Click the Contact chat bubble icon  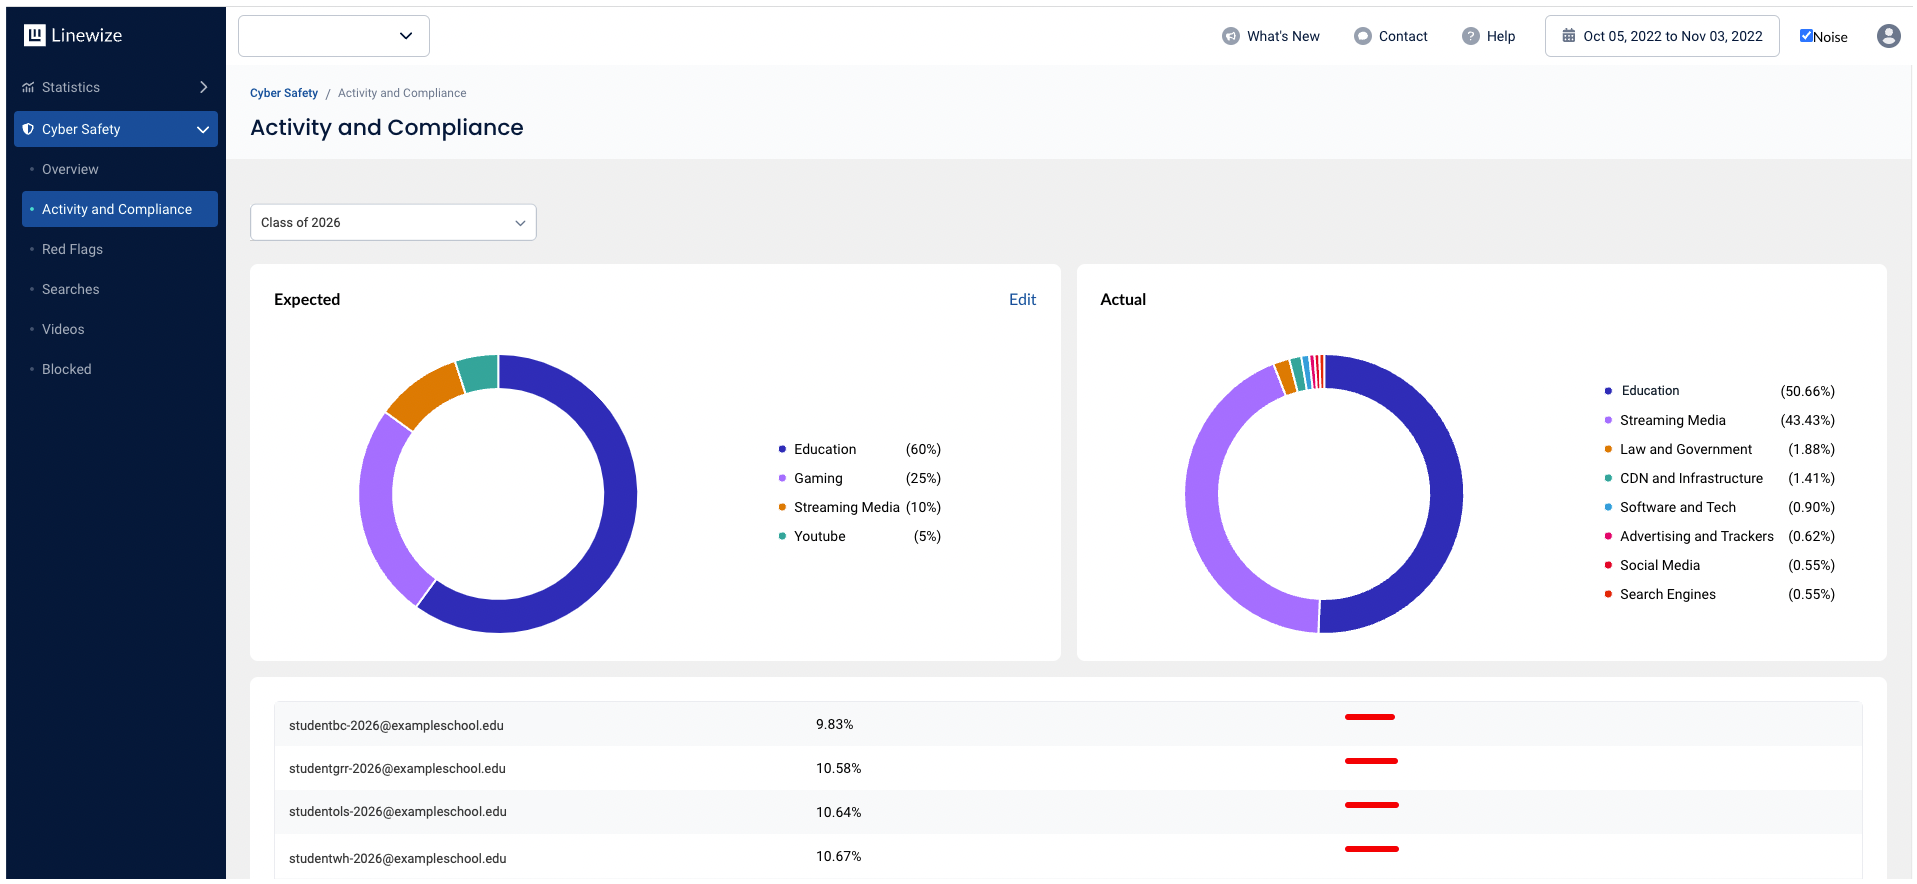point(1362,36)
